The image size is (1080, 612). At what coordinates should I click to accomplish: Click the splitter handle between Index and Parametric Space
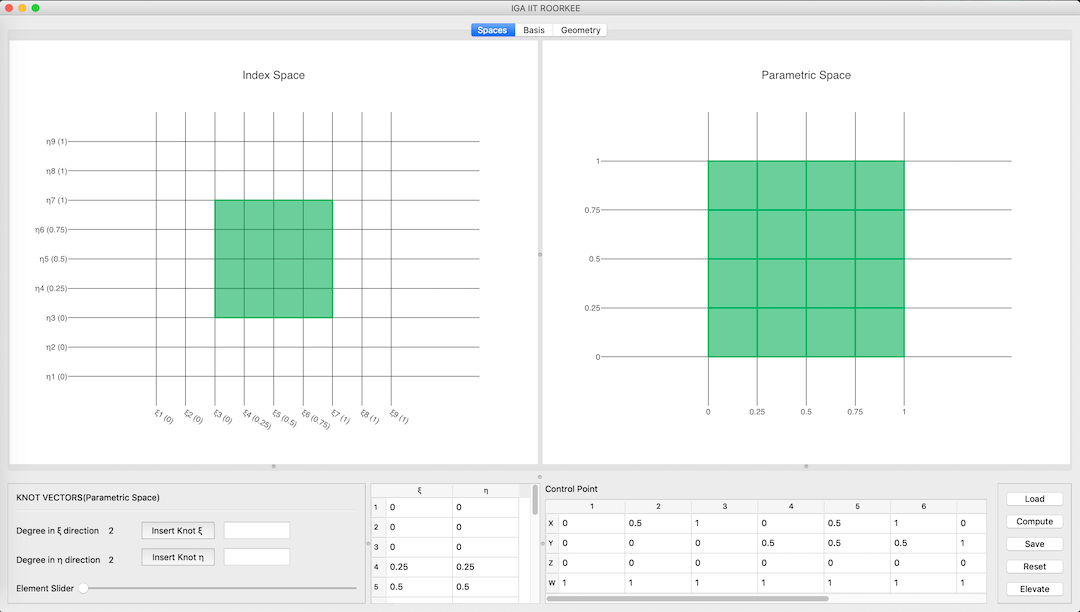(x=540, y=254)
